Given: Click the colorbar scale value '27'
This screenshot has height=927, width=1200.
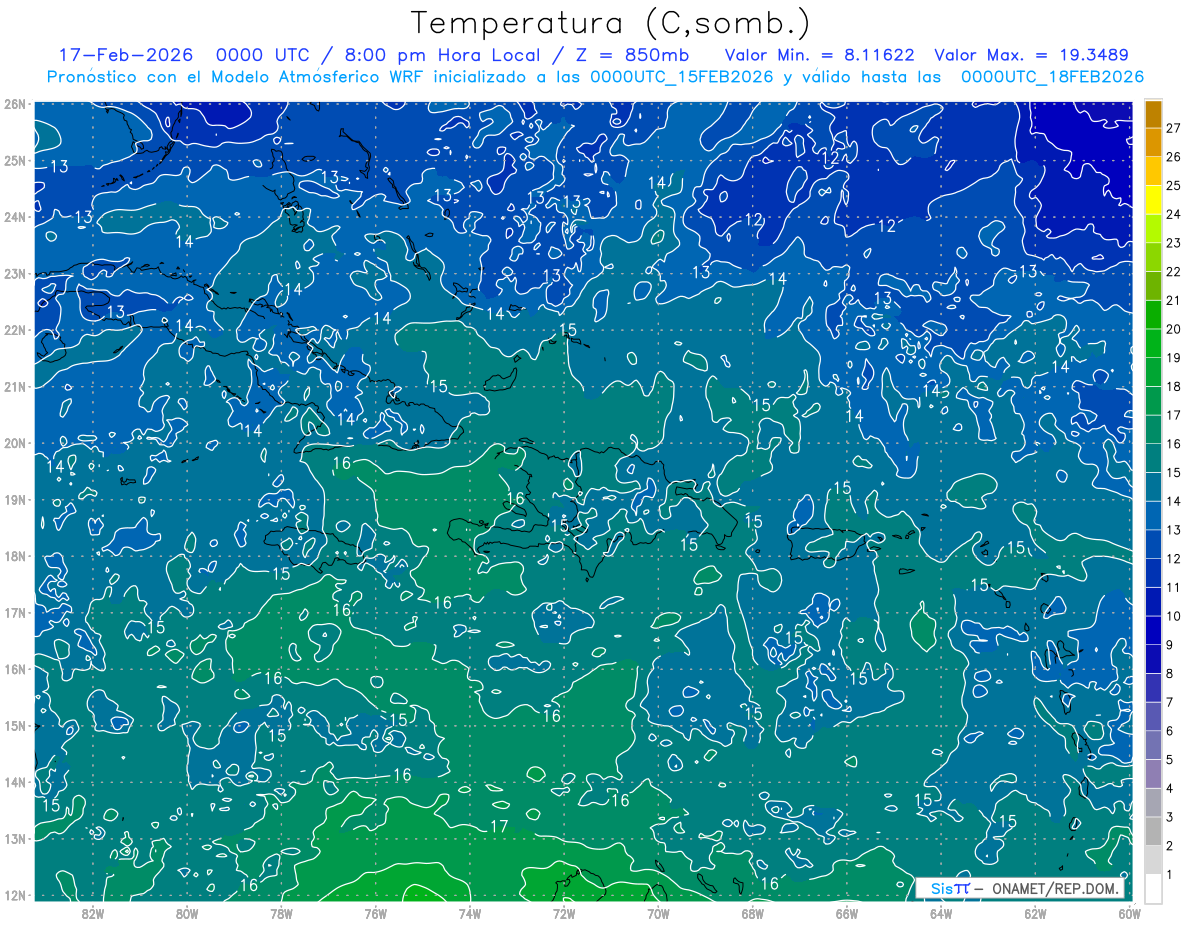Looking at the screenshot, I should (x=1174, y=127).
